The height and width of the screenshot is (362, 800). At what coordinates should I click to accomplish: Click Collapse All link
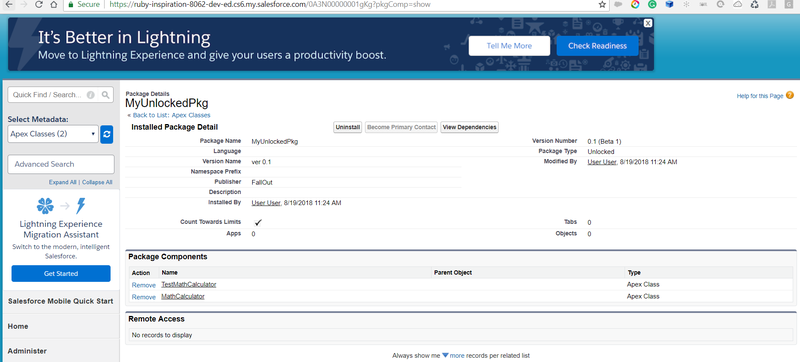[97, 182]
